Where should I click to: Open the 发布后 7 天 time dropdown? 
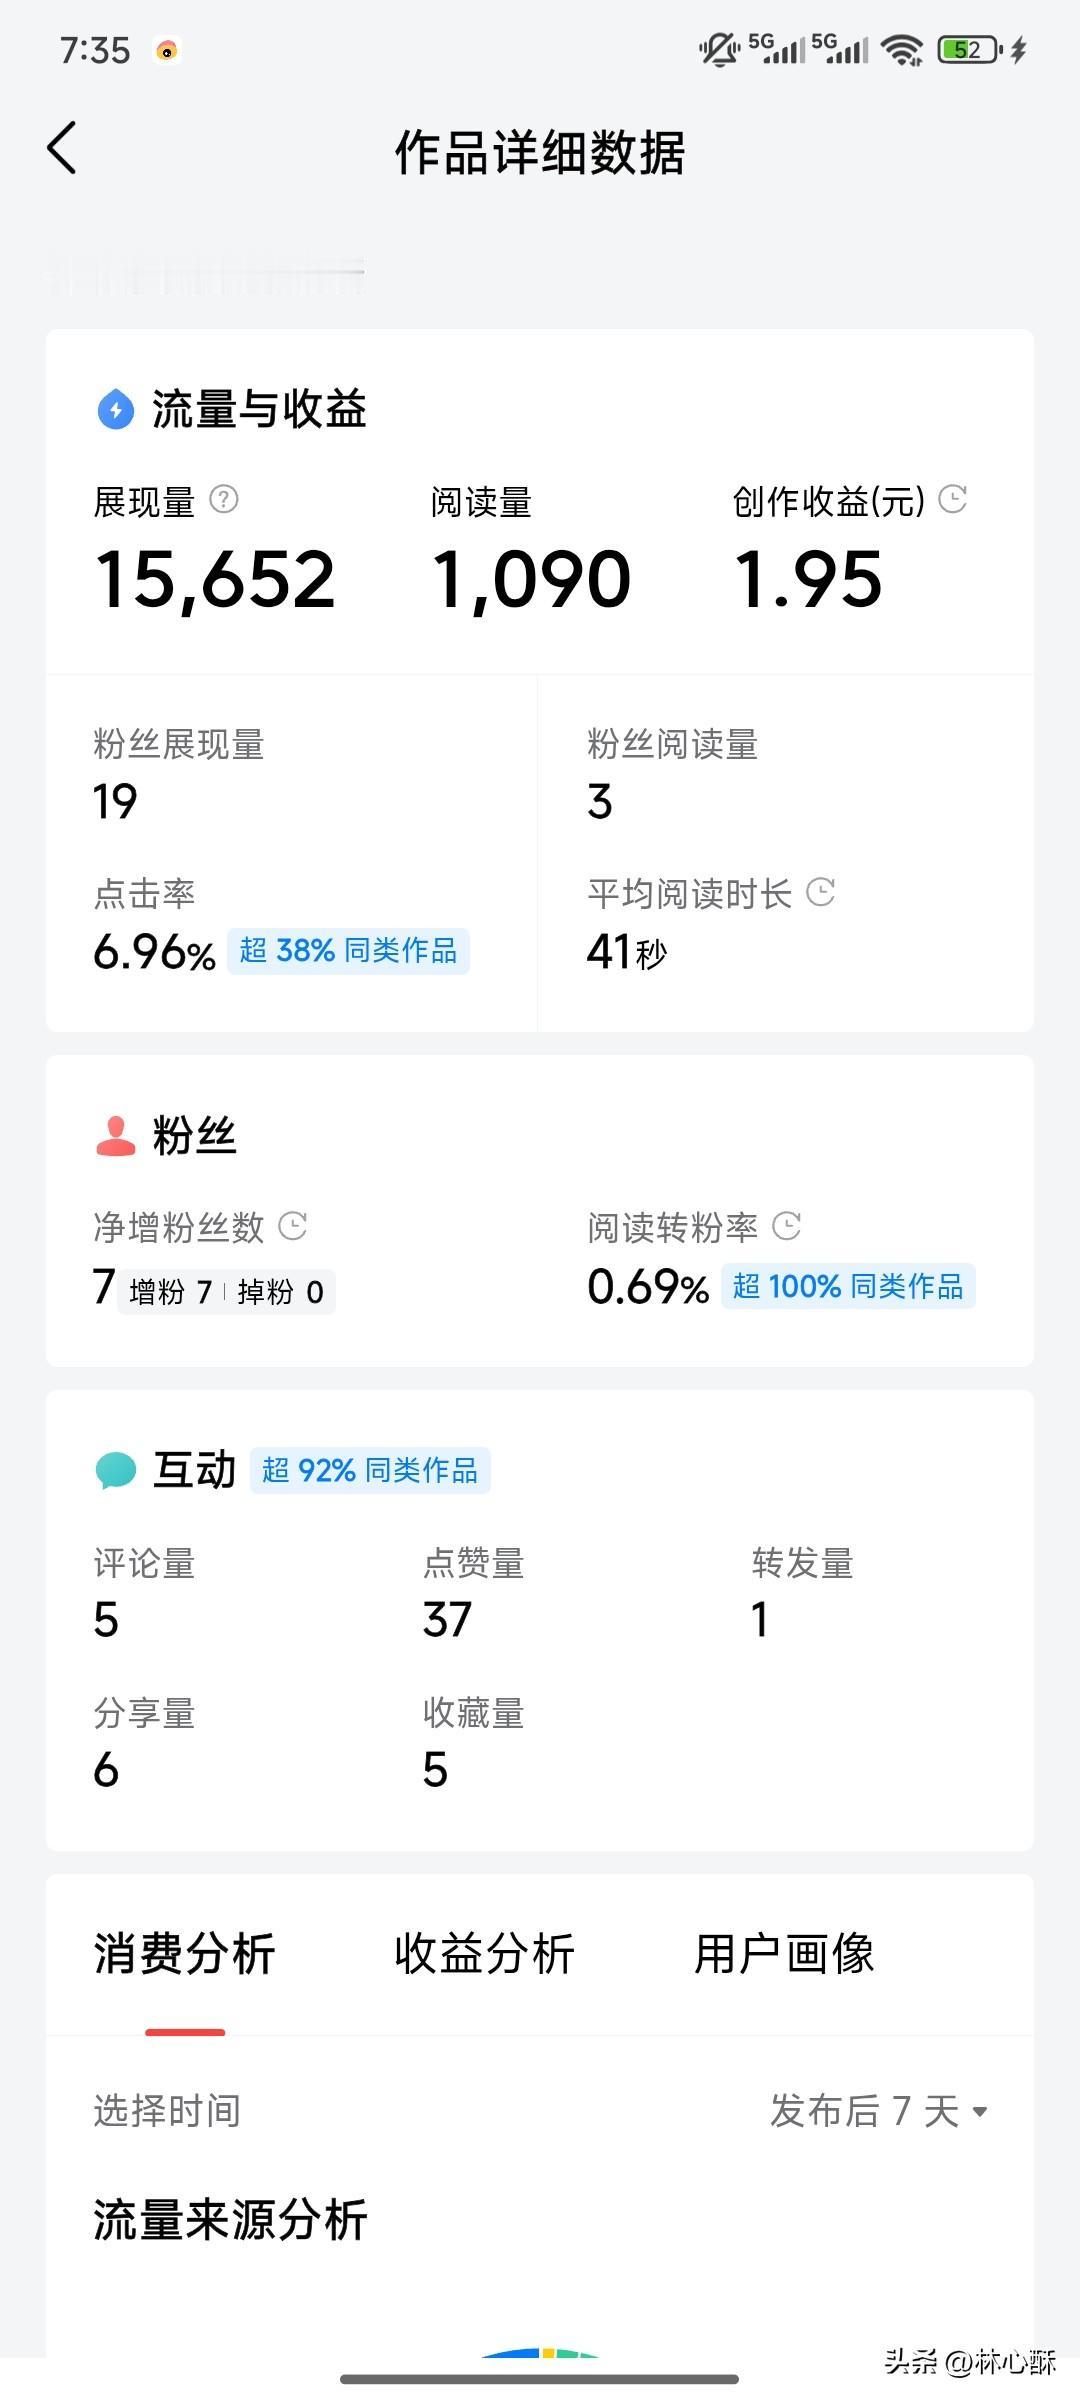point(879,2111)
